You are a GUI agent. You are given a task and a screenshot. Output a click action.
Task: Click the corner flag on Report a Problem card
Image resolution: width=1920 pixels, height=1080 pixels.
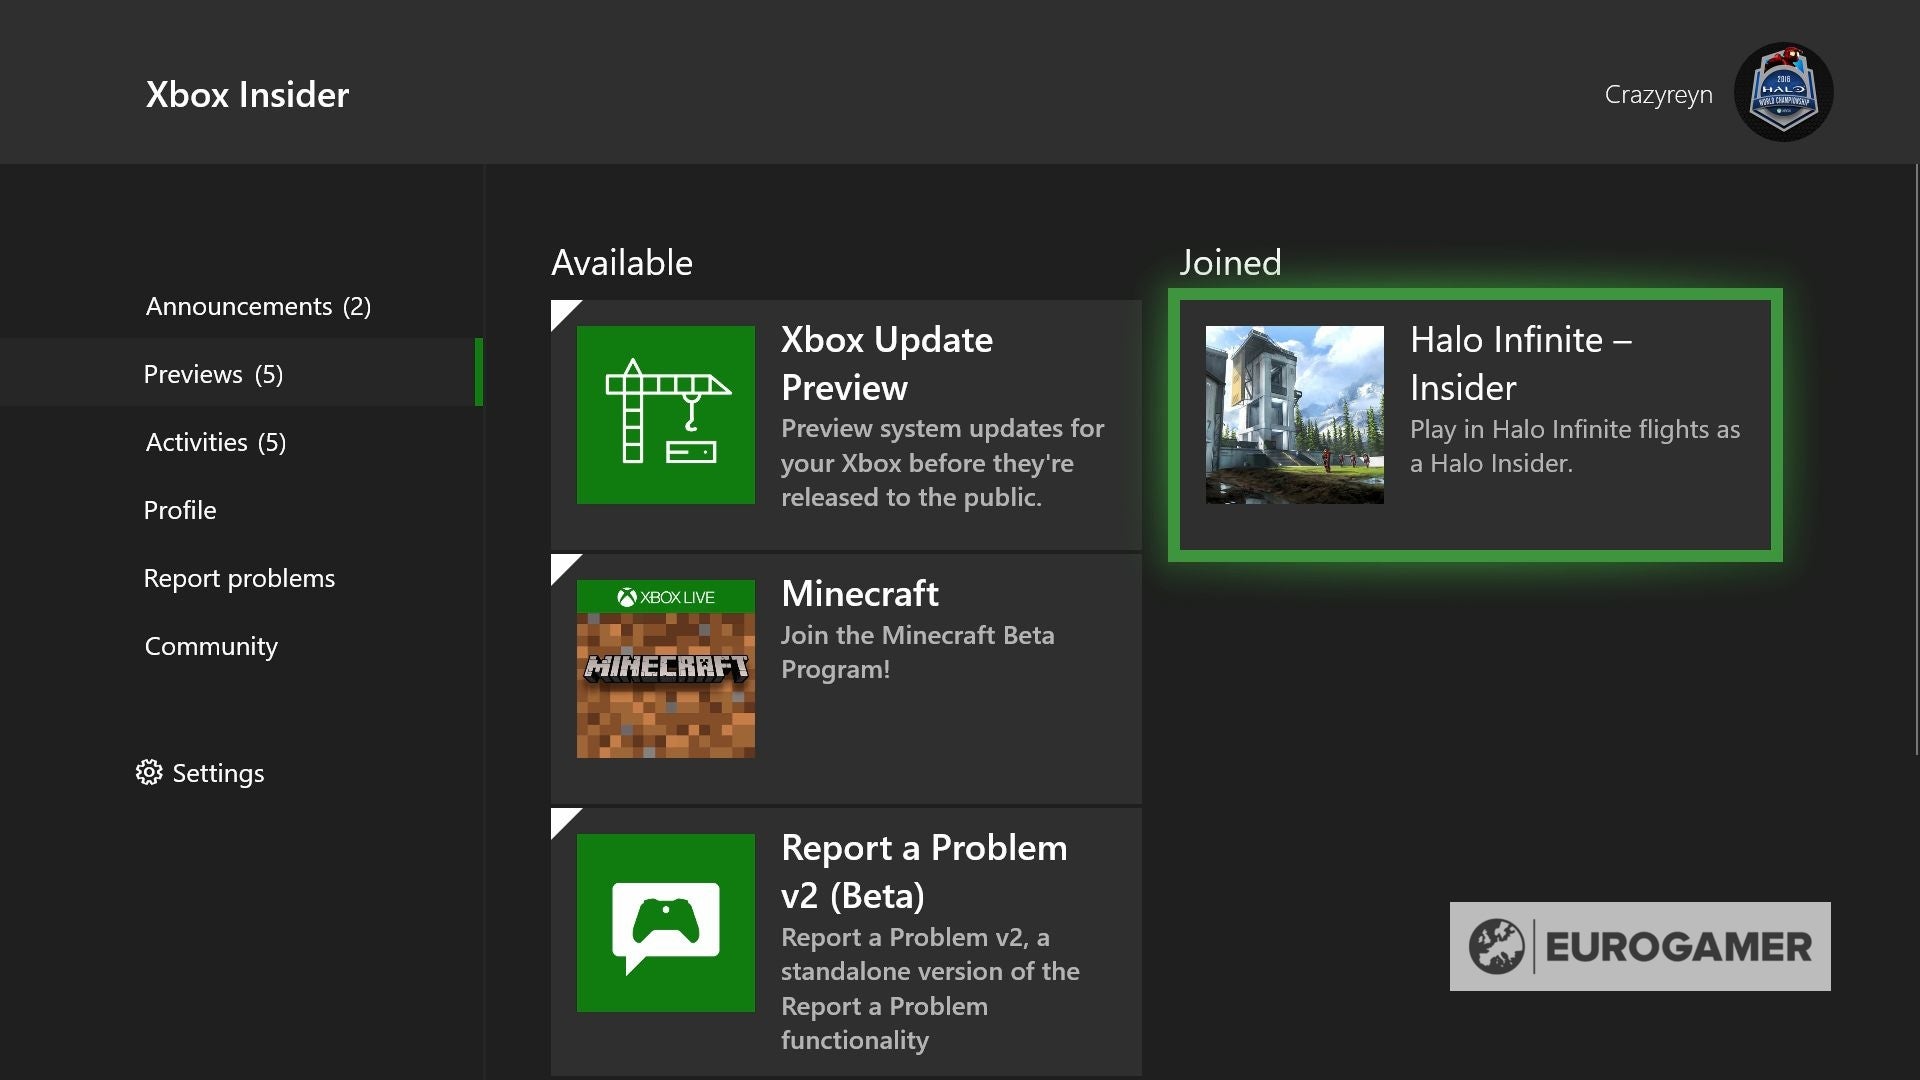click(x=562, y=819)
